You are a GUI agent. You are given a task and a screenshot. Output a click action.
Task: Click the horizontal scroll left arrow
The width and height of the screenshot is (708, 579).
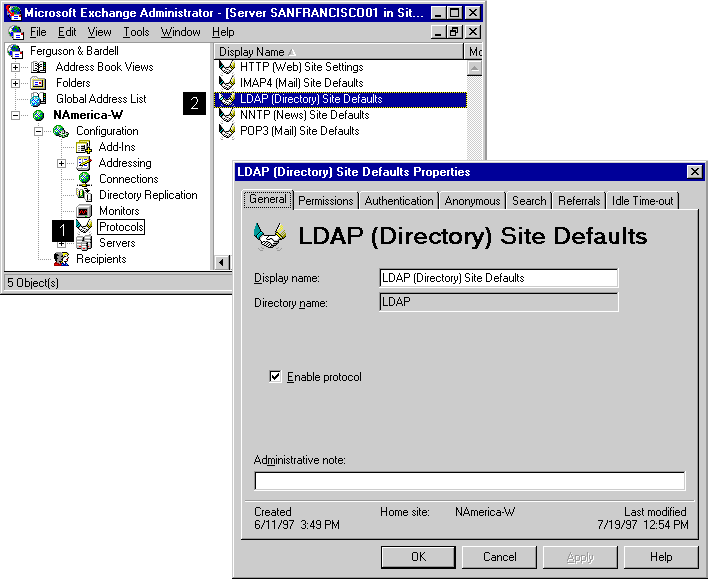222,262
